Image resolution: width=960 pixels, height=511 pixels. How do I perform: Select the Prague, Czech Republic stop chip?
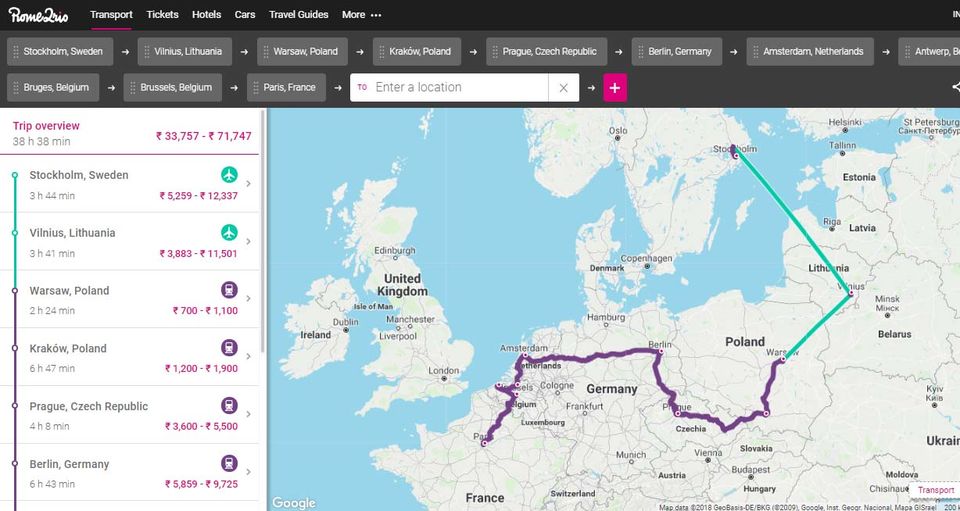point(547,51)
